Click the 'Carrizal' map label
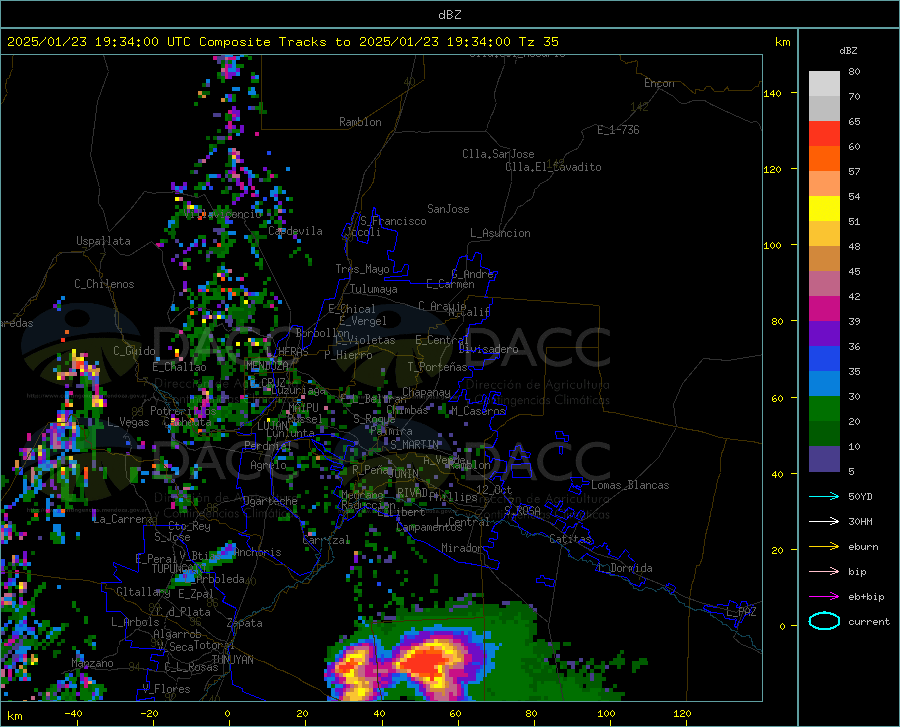This screenshot has height=727, width=900. click(326, 540)
